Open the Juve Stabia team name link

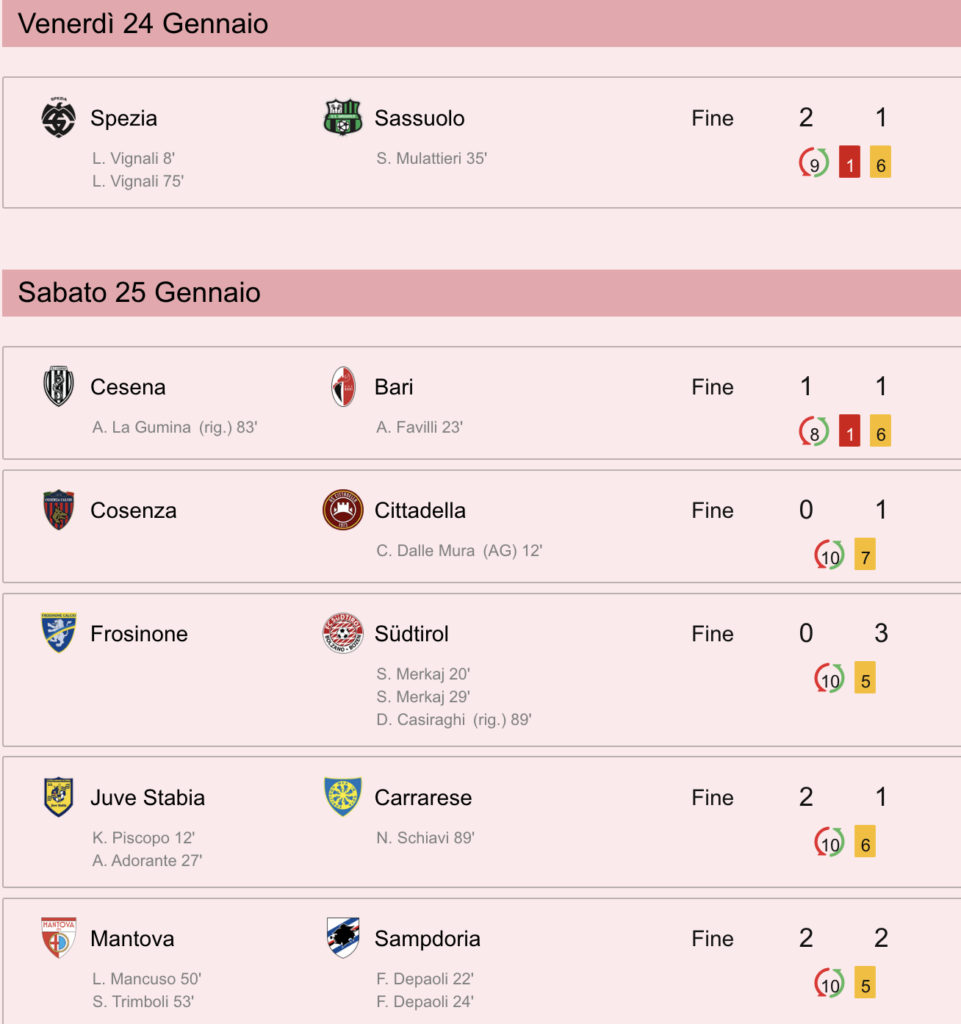click(148, 797)
